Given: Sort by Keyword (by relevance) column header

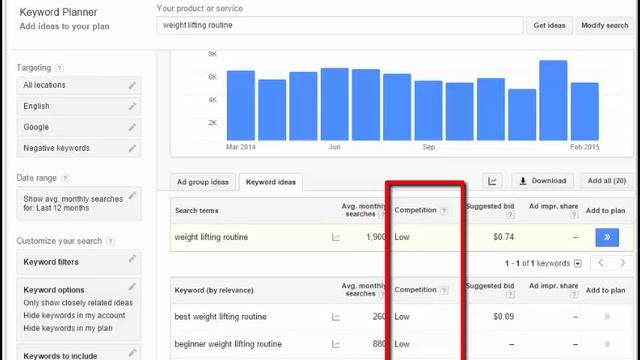Looking at the screenshot, I should coord(214,290).
